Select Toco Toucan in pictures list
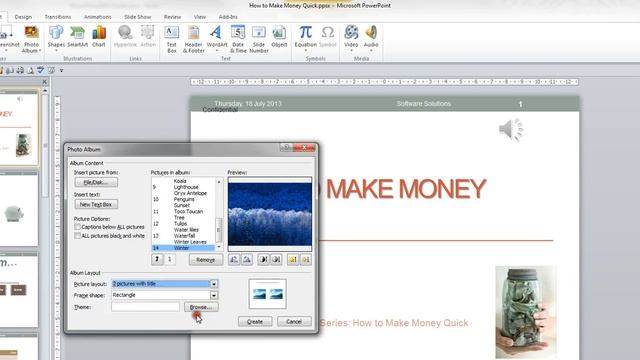 (x=188, y=211)
